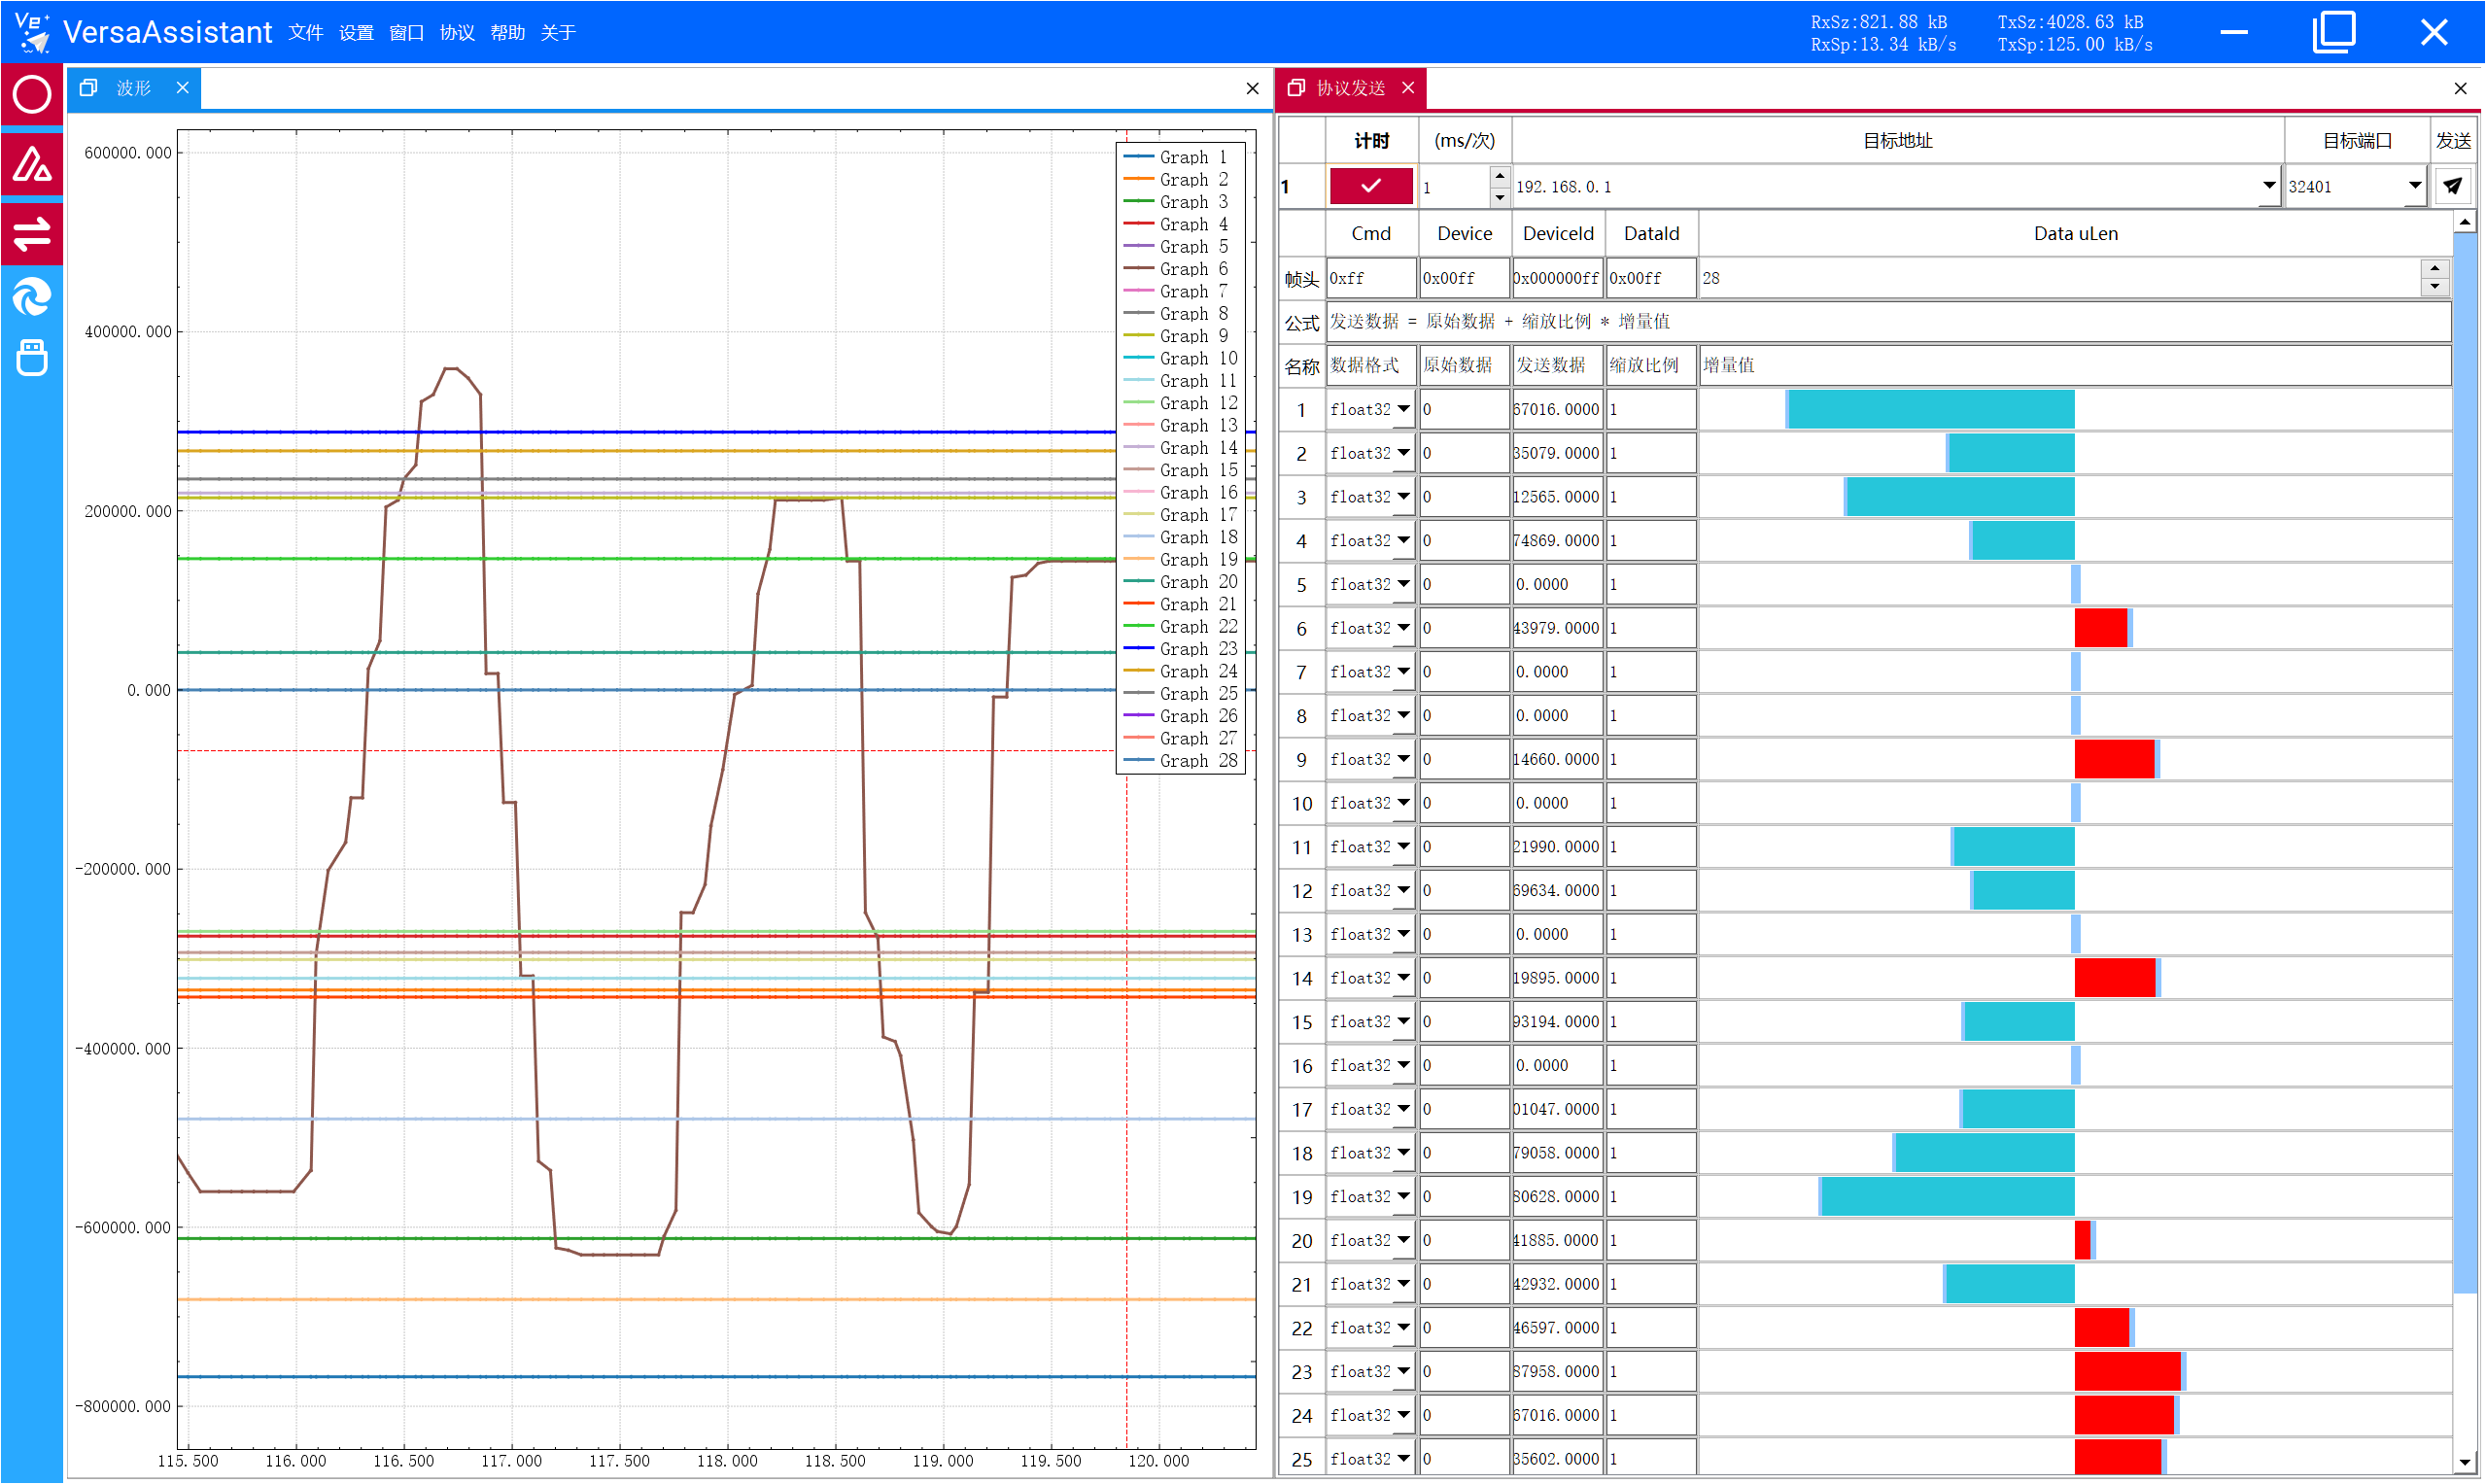Open the 协议 menu
Viewport: 2486px width, 1484px height.
[457, 33]
